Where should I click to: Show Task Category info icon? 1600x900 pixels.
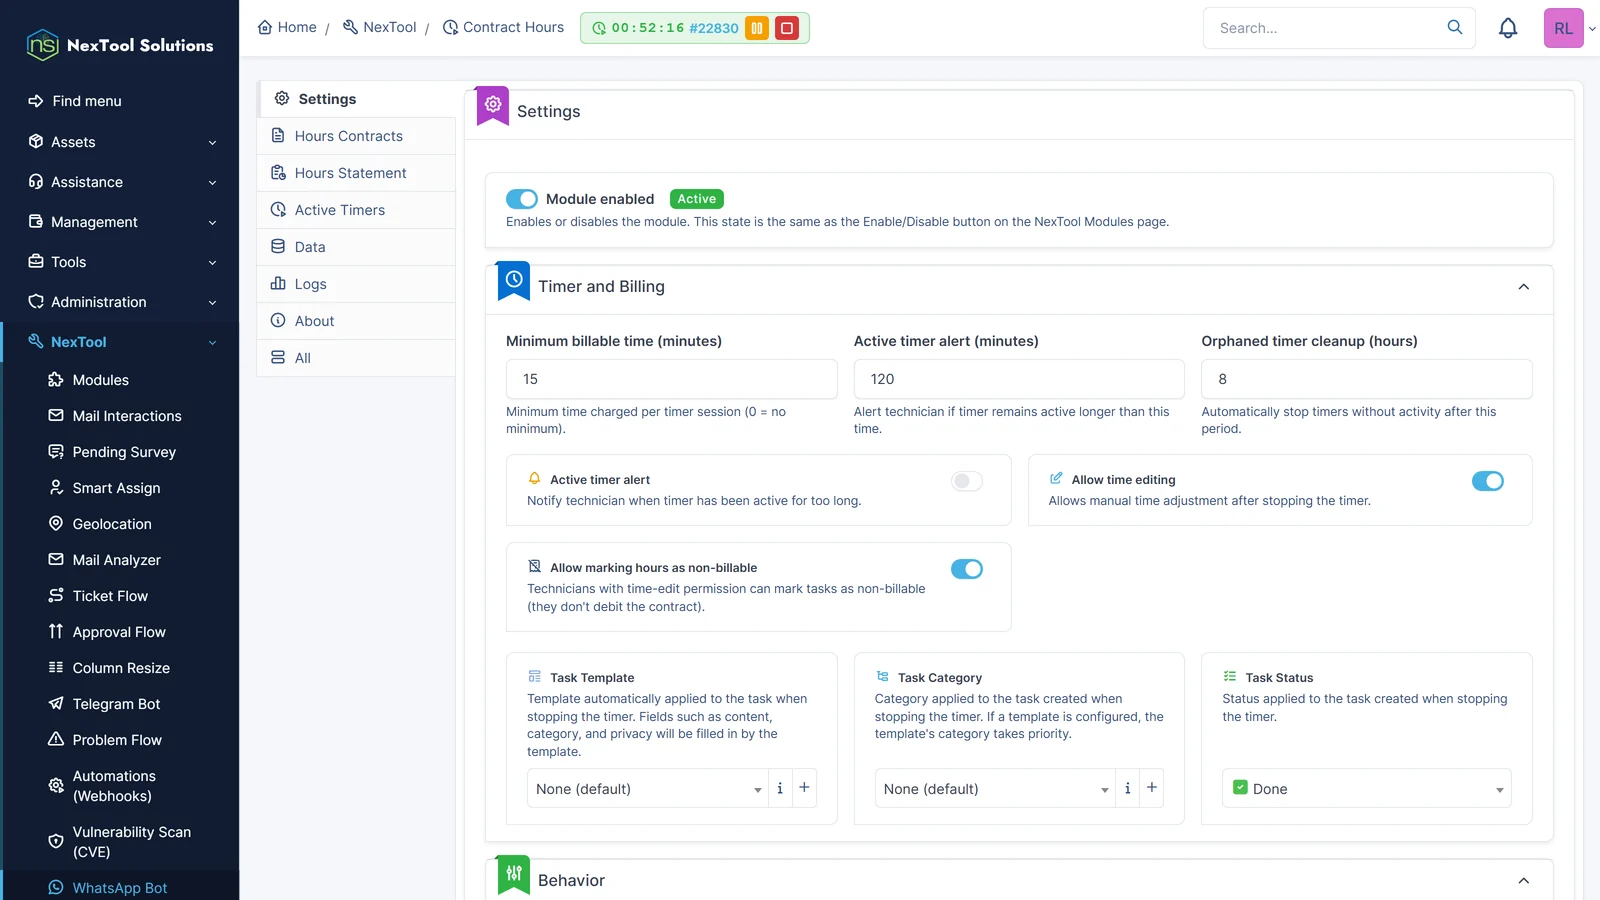pyautogui.click(x=1127, y=788)
